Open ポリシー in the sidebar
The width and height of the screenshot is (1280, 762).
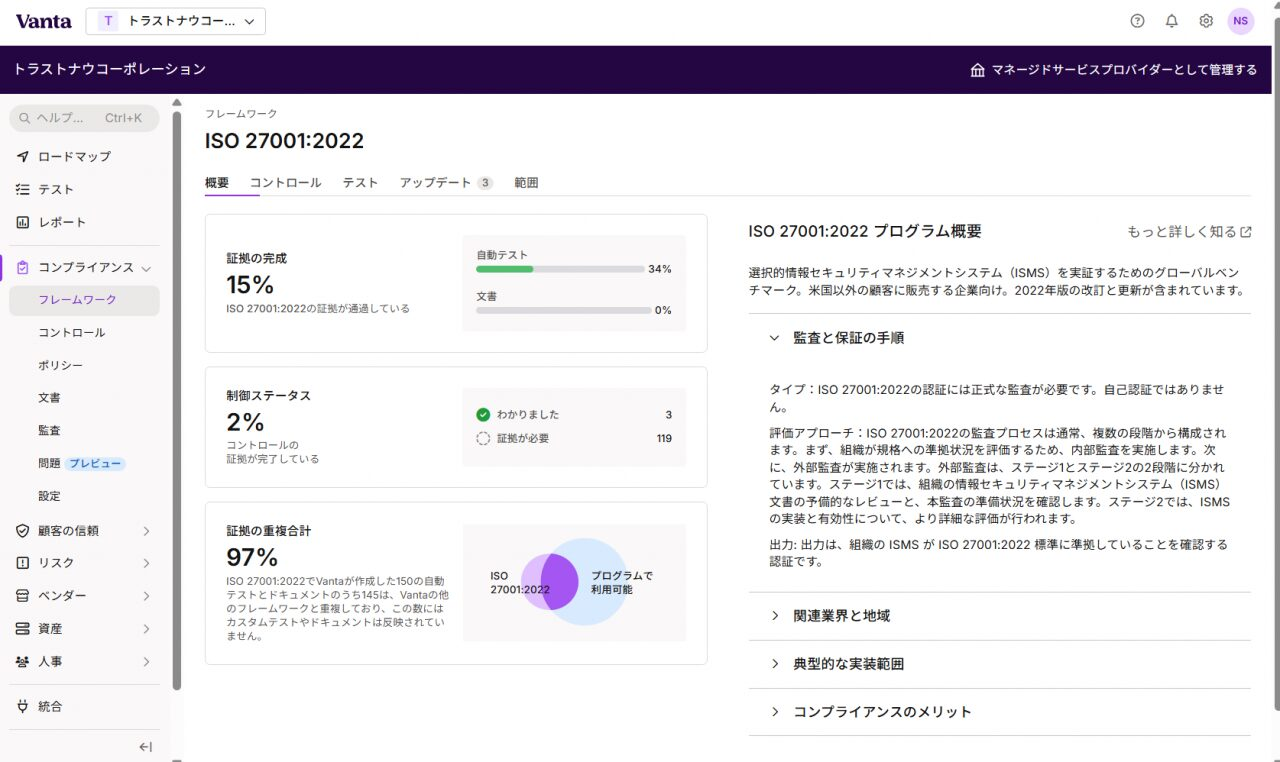(x=84, y=366)
